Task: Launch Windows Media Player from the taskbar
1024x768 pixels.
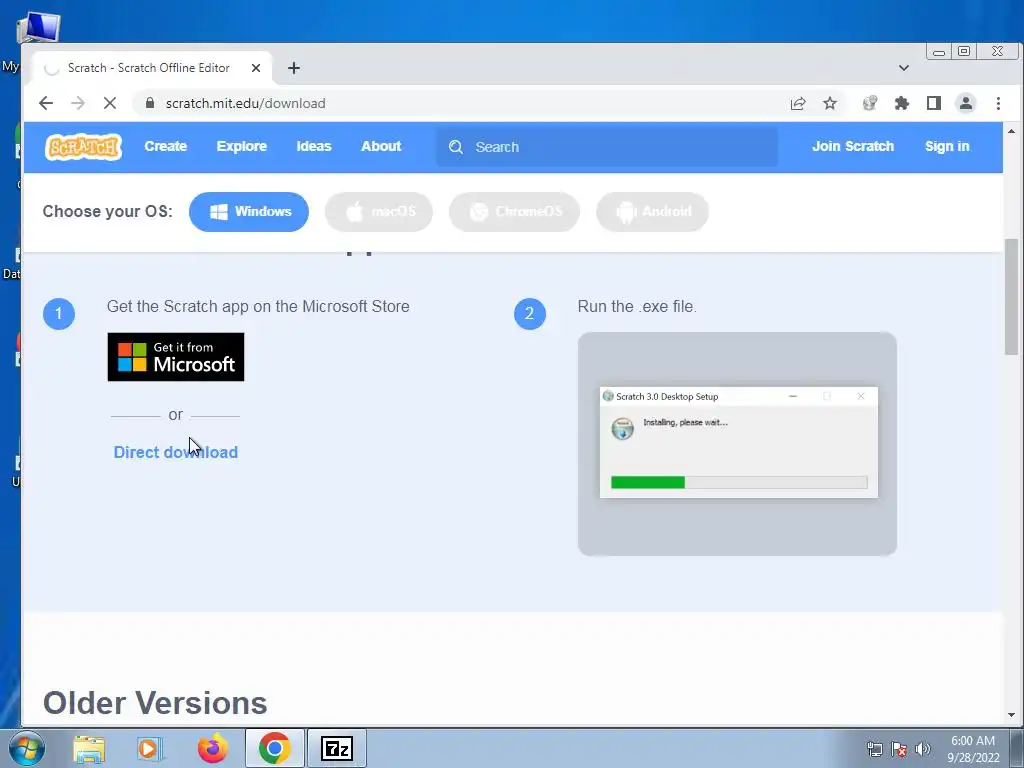Action: tap(150, 748)
